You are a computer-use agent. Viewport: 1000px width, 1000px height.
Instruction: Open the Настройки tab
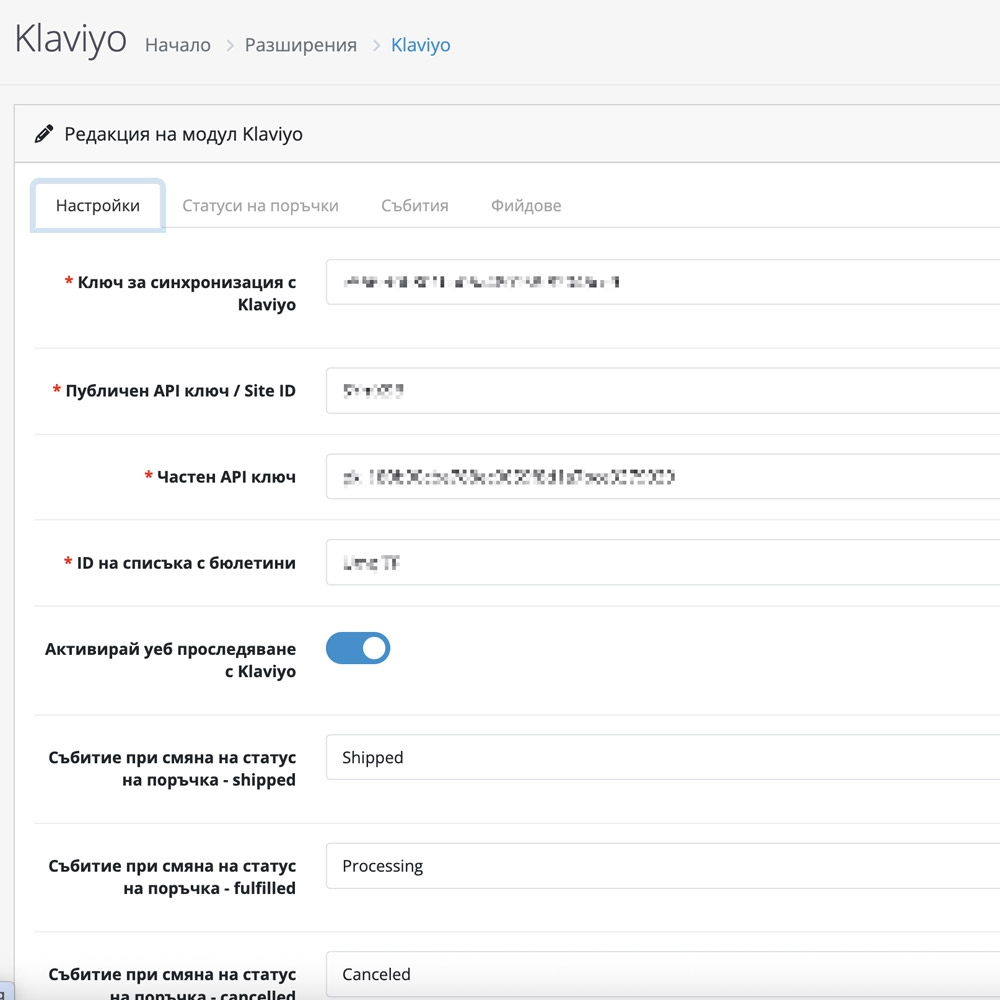[x=98, y=205]
